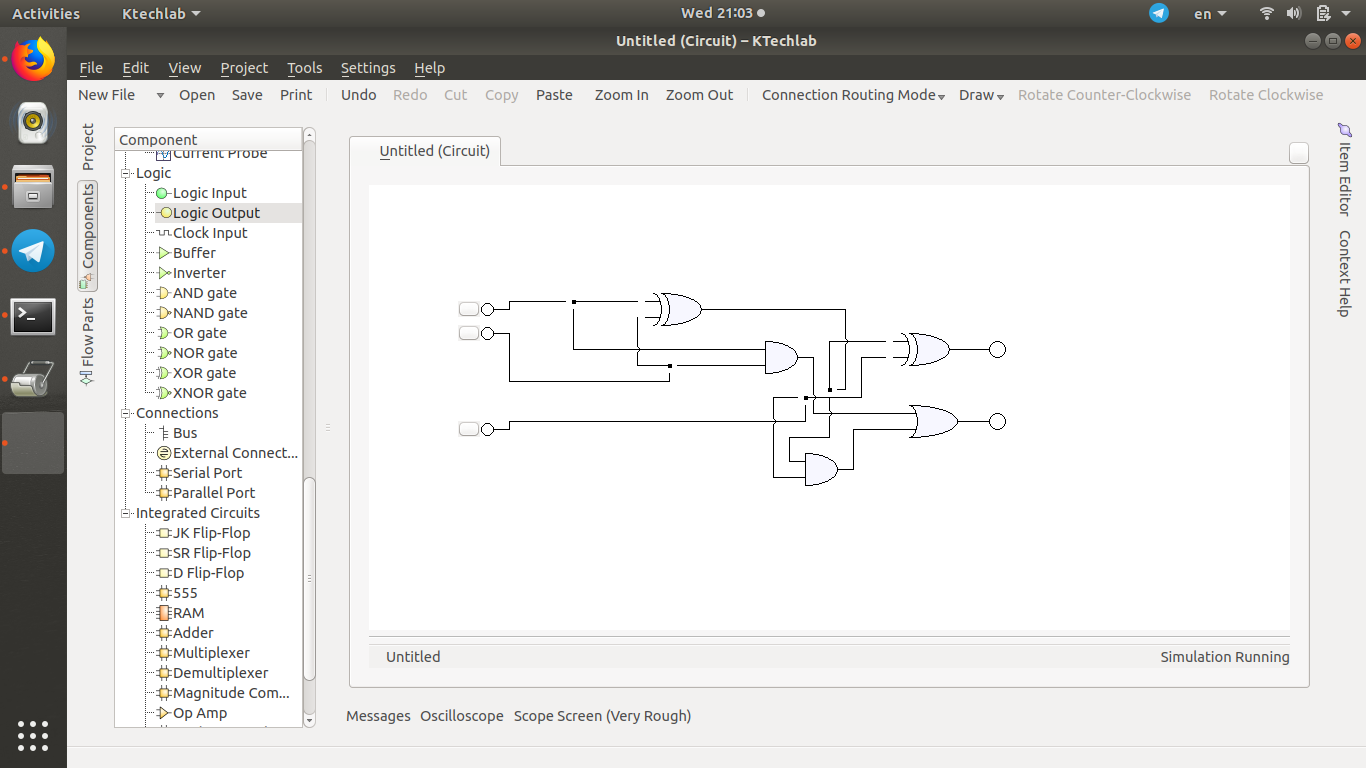Pick the Logic Input component
1366x768 pixels.
[x=209, y=193]
